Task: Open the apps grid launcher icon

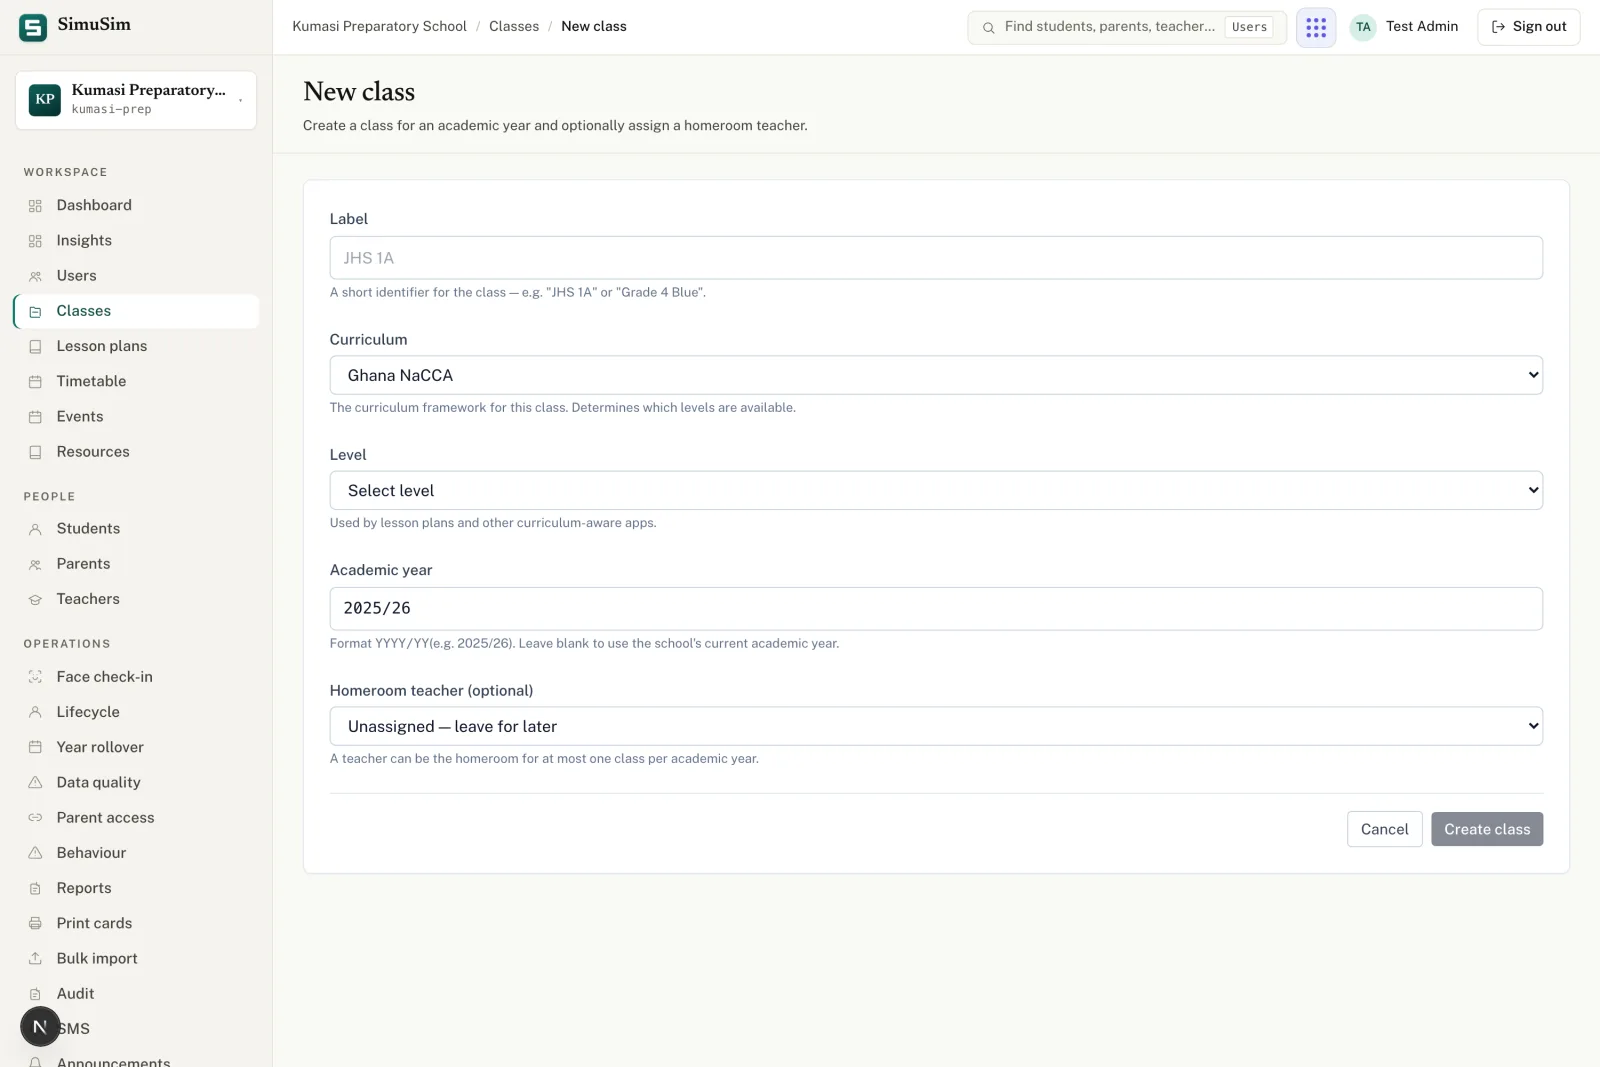Action: [1316, 27]
